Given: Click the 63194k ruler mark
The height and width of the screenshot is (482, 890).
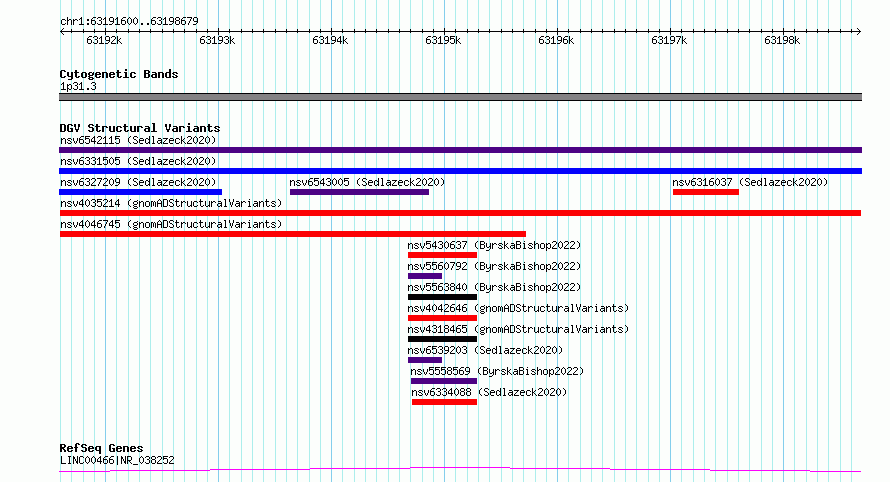Looking at the screenshot, I should coord(330,40).
